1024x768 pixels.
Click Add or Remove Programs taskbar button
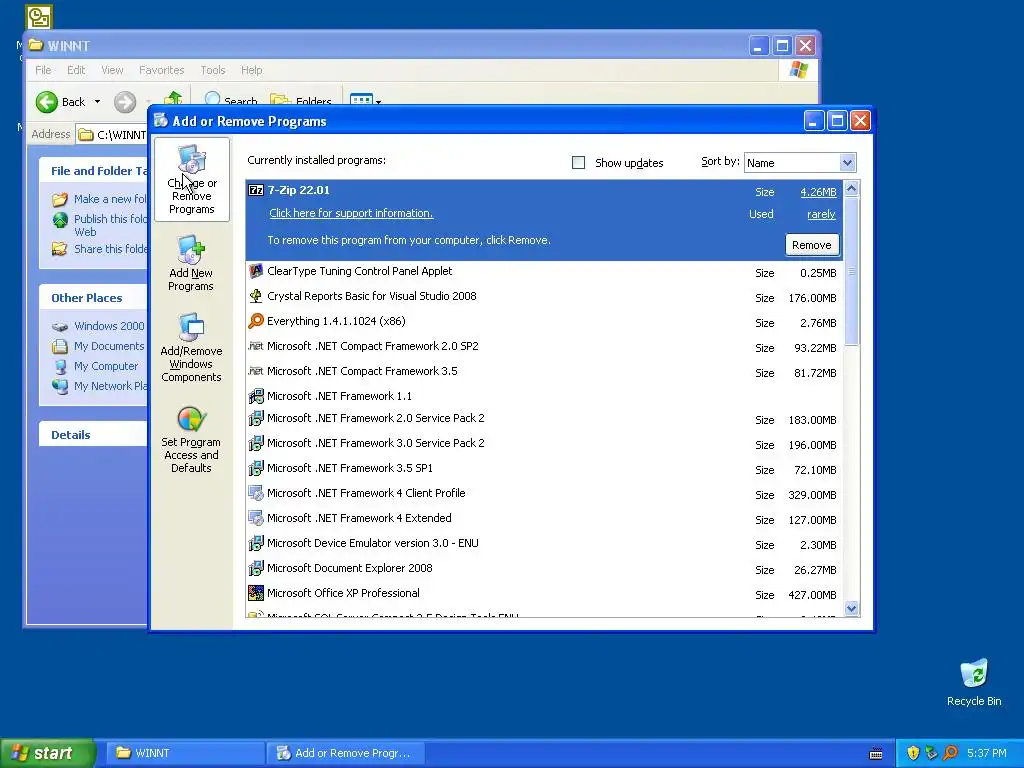coord(346,753)
